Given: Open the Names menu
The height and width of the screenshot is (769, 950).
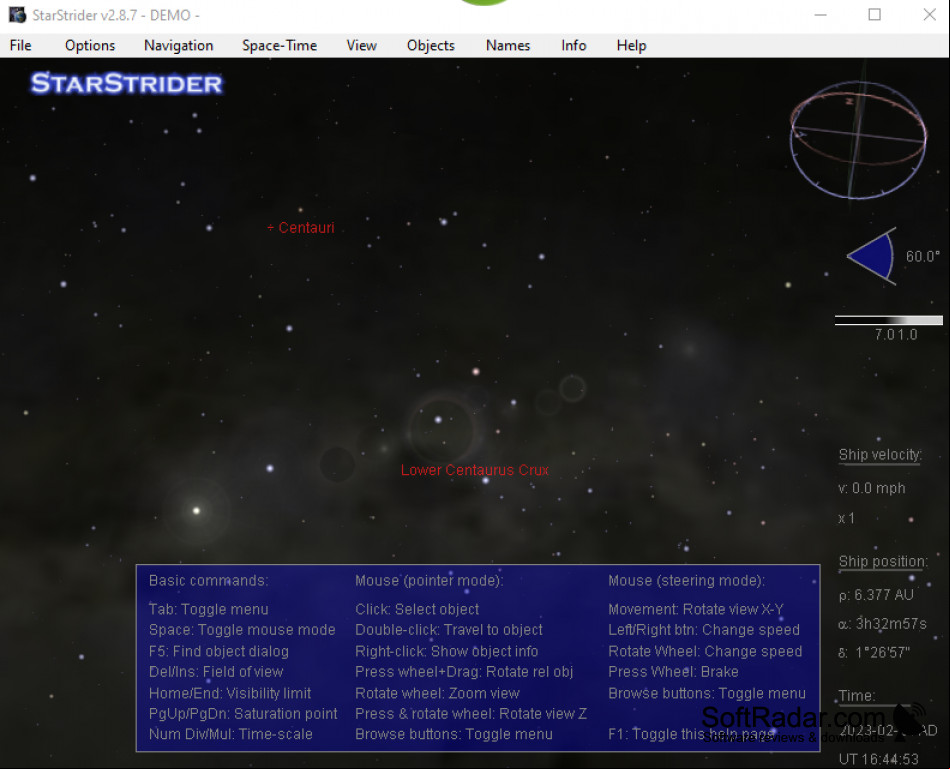Looking at the screenshot, I should pyautogui.click(x=508, y=45).
